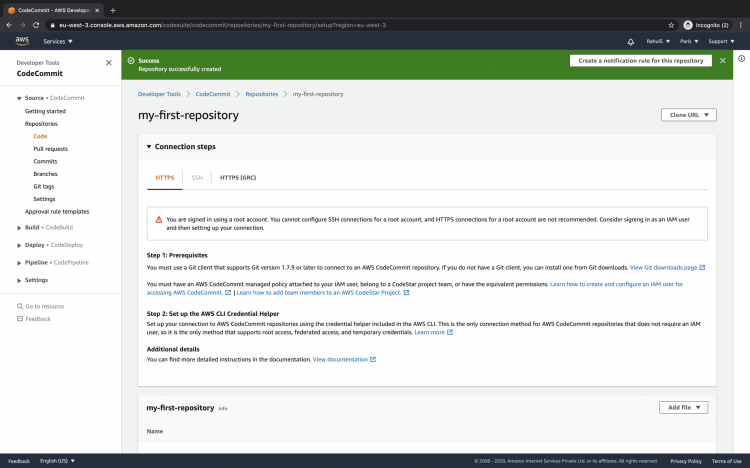Open Getting started in sidebar
Viewport: 750px width, 468px height.
click(45, 111)
